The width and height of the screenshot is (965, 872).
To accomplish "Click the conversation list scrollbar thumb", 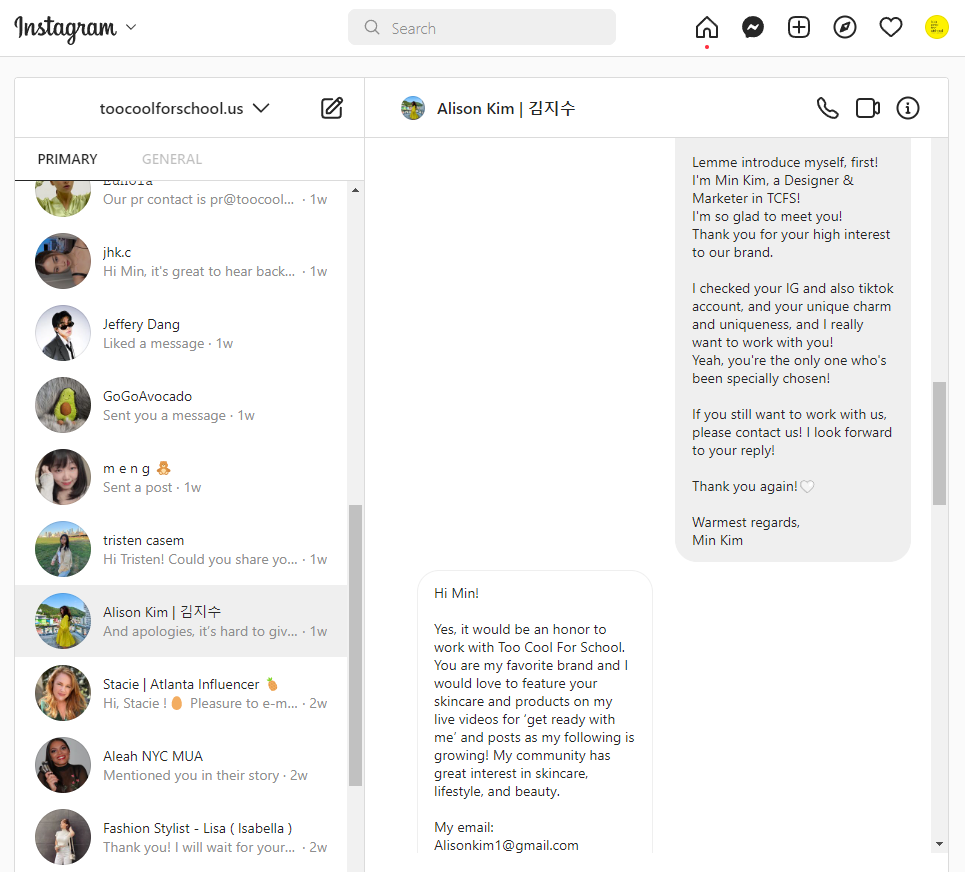I will pos(355,646).
